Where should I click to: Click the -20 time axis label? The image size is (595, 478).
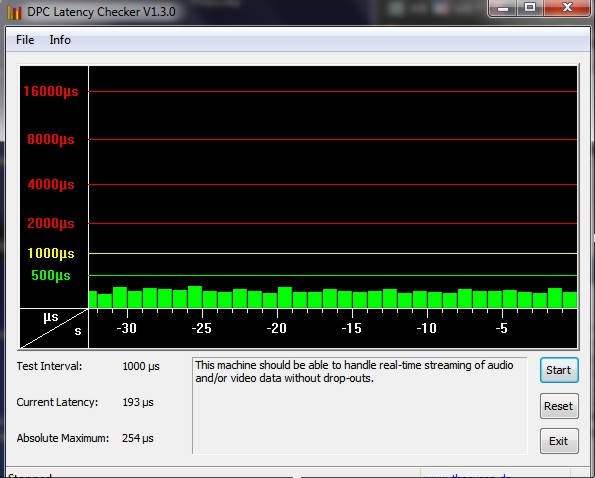tap(277, 328)
